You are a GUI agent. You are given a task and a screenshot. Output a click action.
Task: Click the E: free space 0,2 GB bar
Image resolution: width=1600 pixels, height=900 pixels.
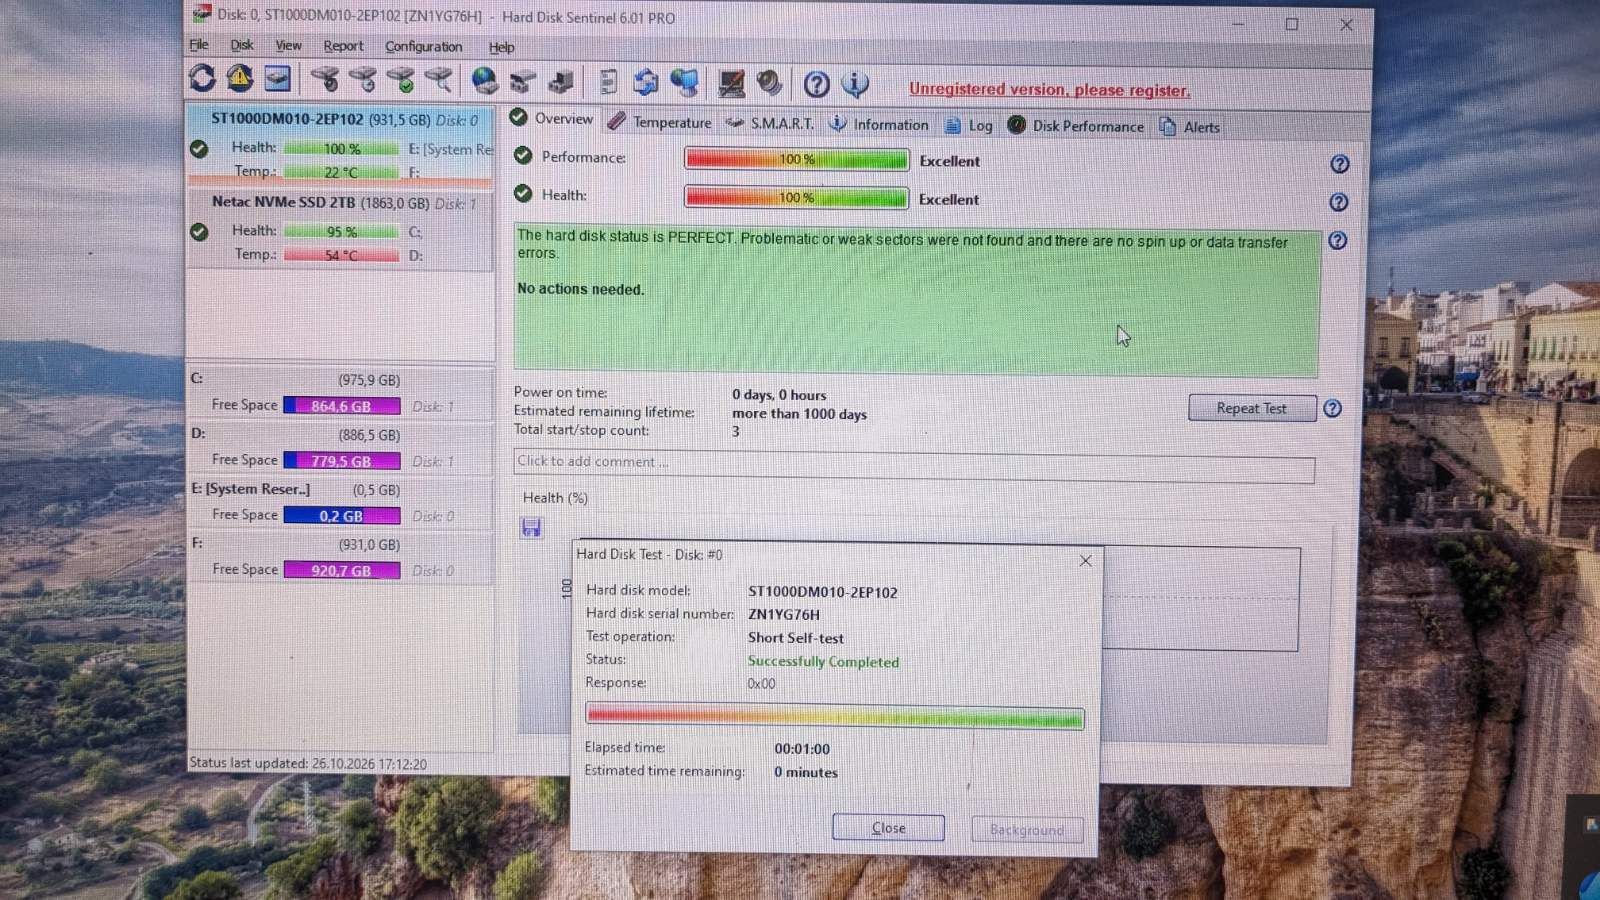pos(342,516)
